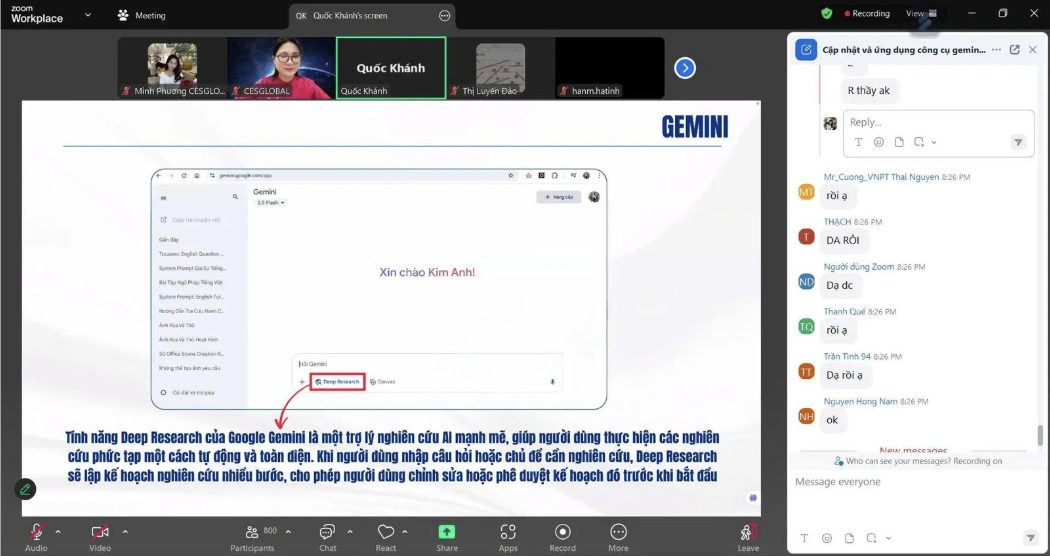Expand screenshot options arrow in Reply box

pos(933,142)
